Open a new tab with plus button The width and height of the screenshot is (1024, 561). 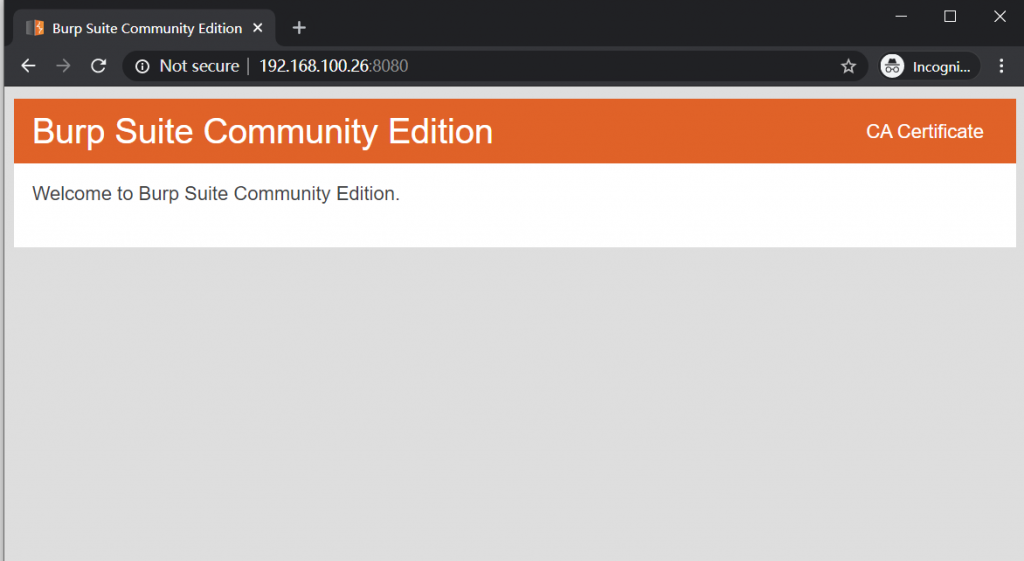(x=299, y=28)
